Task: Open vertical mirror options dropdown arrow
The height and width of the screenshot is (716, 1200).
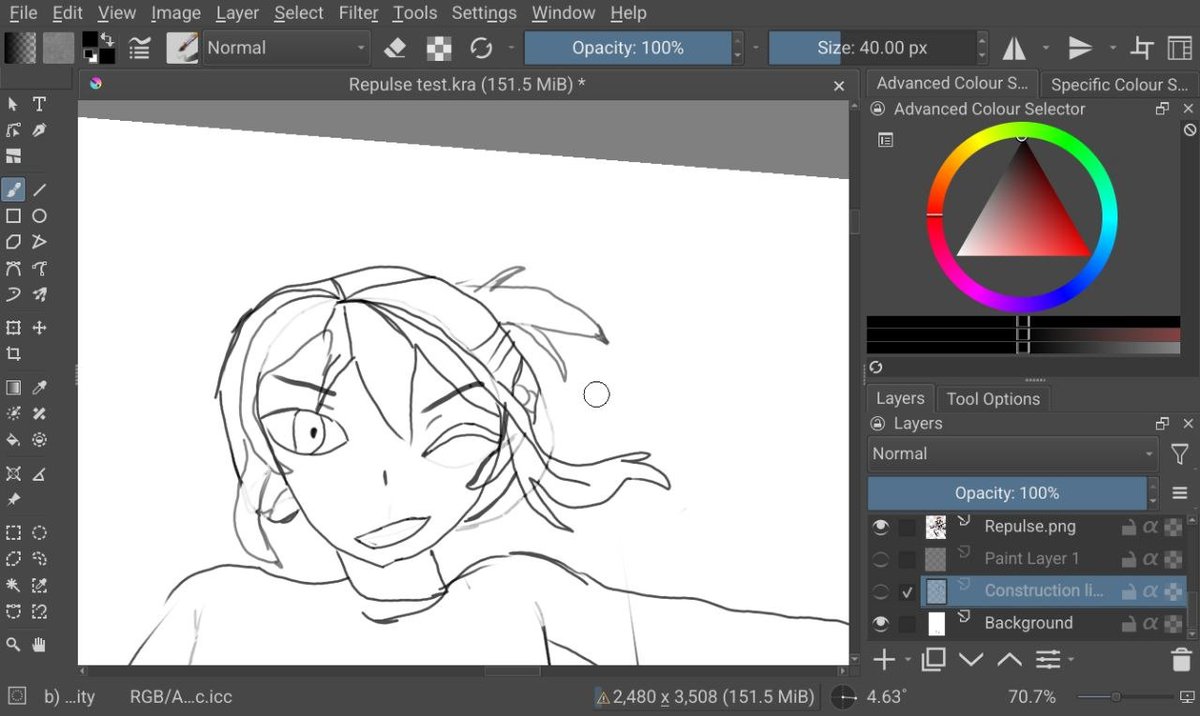Action: click(1112, 47)
